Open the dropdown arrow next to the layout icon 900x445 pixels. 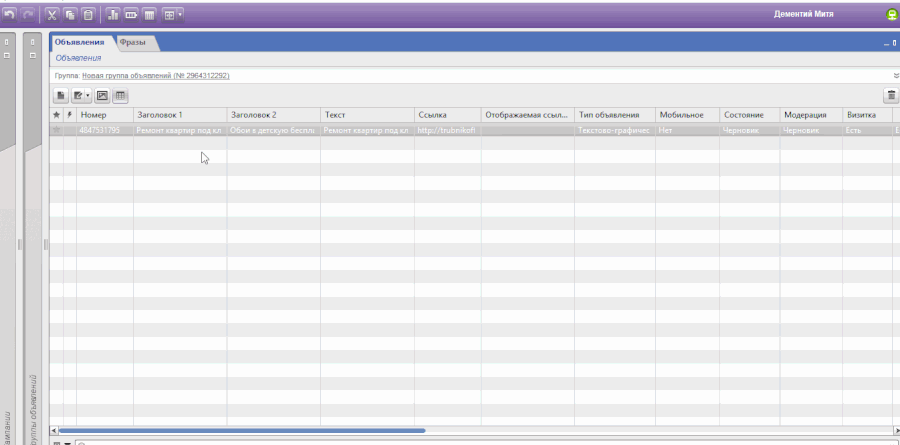(x=180, y=15)
